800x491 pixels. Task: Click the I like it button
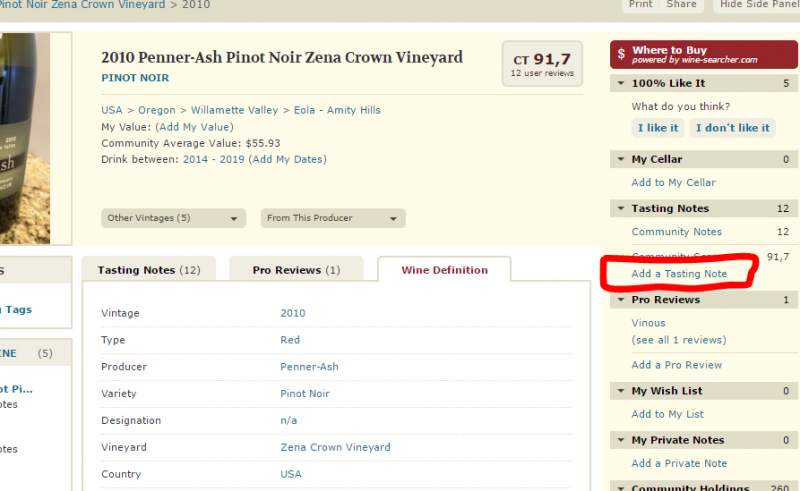click(x=658, y=128)
